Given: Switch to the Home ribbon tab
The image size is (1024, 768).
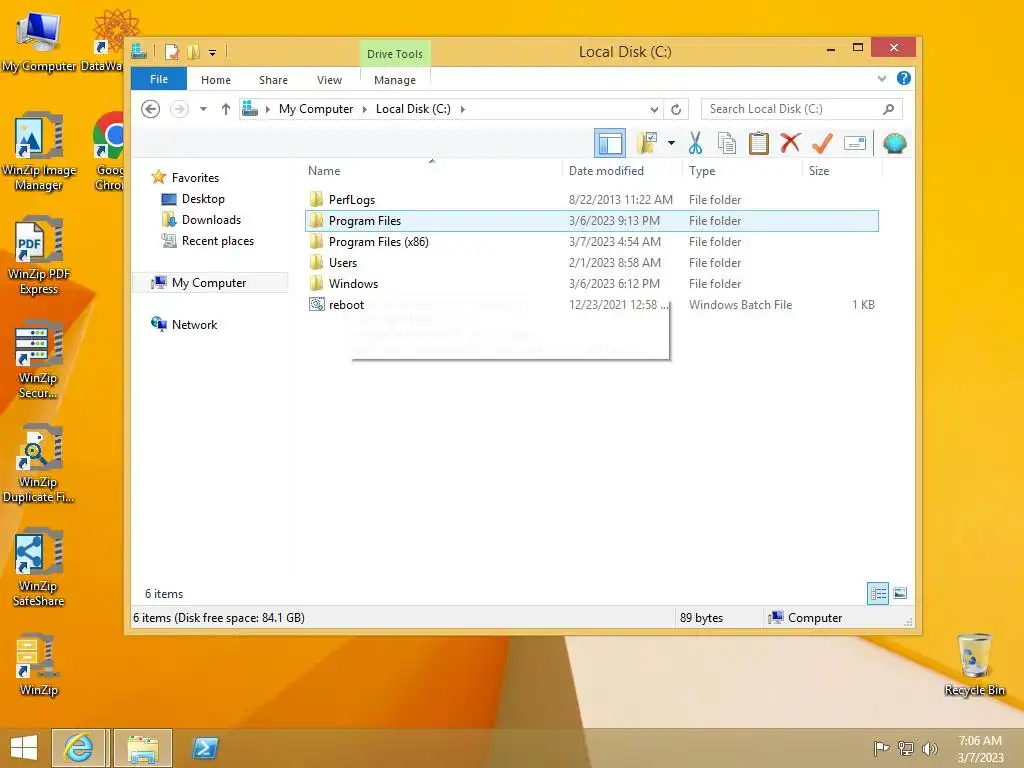Looking at the screenshot, I should (x=216, y=80).
